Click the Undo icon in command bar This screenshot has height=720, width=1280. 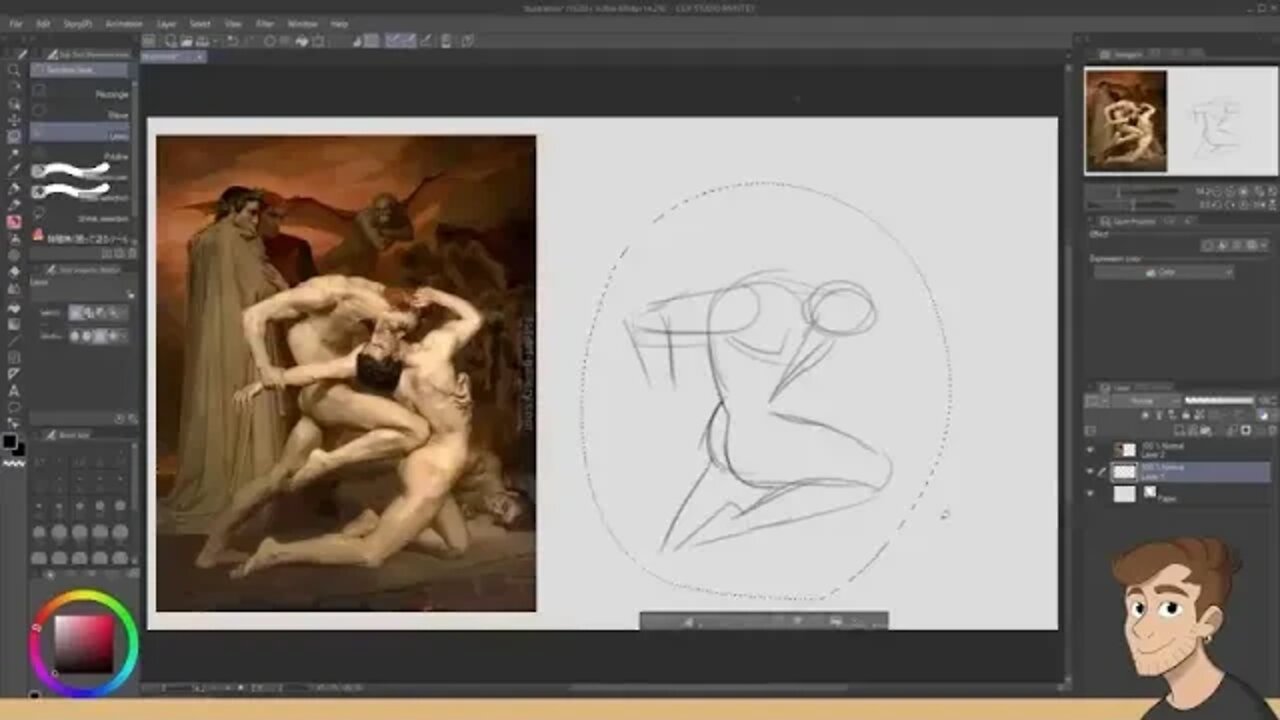(232, 41)
